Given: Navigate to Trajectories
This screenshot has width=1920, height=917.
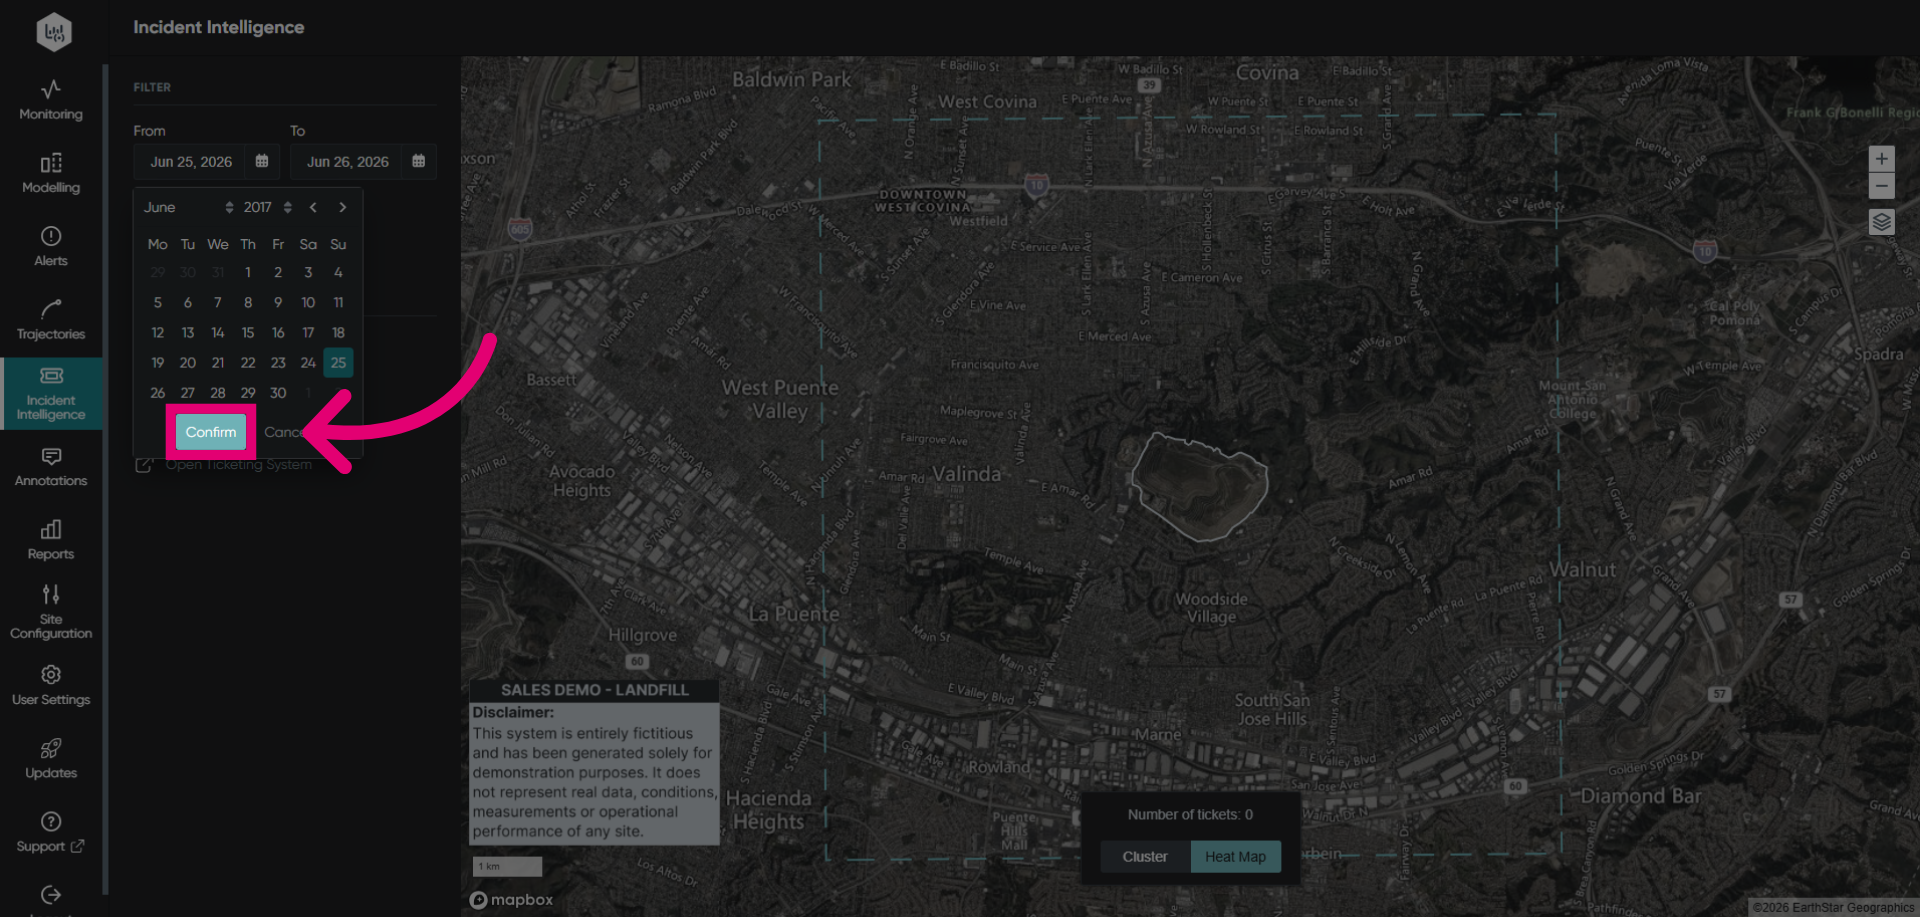Looking at the screenshot, I should [51, 320].
